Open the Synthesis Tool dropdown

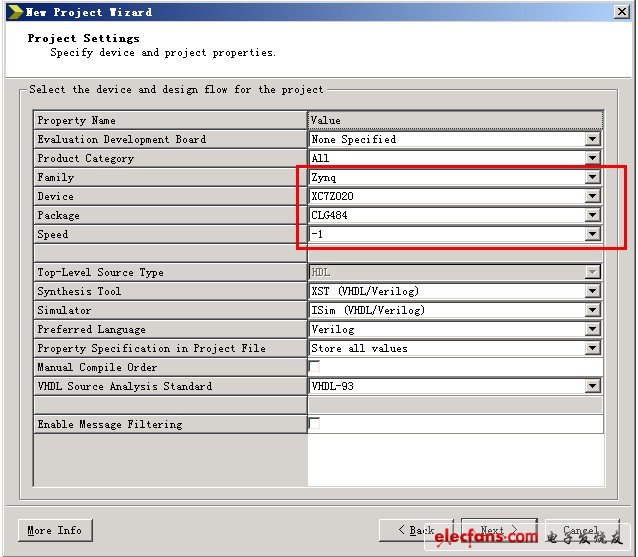(592, 292)
